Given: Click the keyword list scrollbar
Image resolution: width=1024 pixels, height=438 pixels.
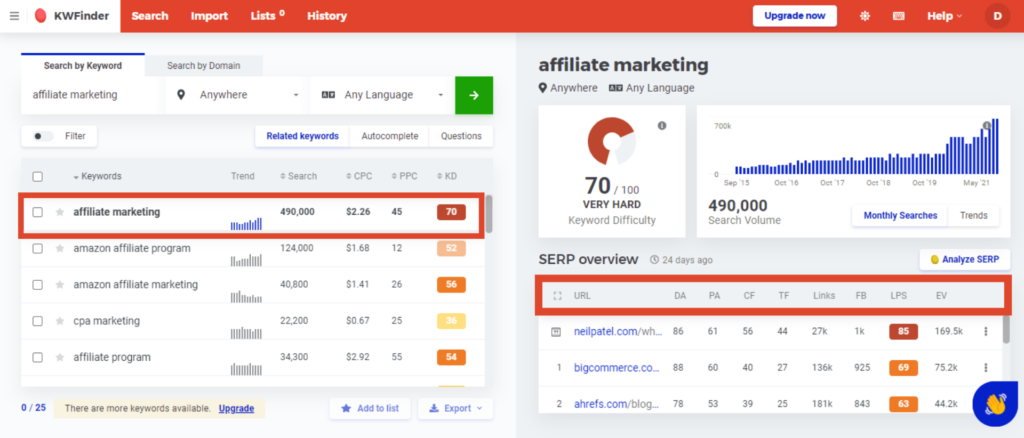Looking at the screenshot, I should click(x=489, y=214).
